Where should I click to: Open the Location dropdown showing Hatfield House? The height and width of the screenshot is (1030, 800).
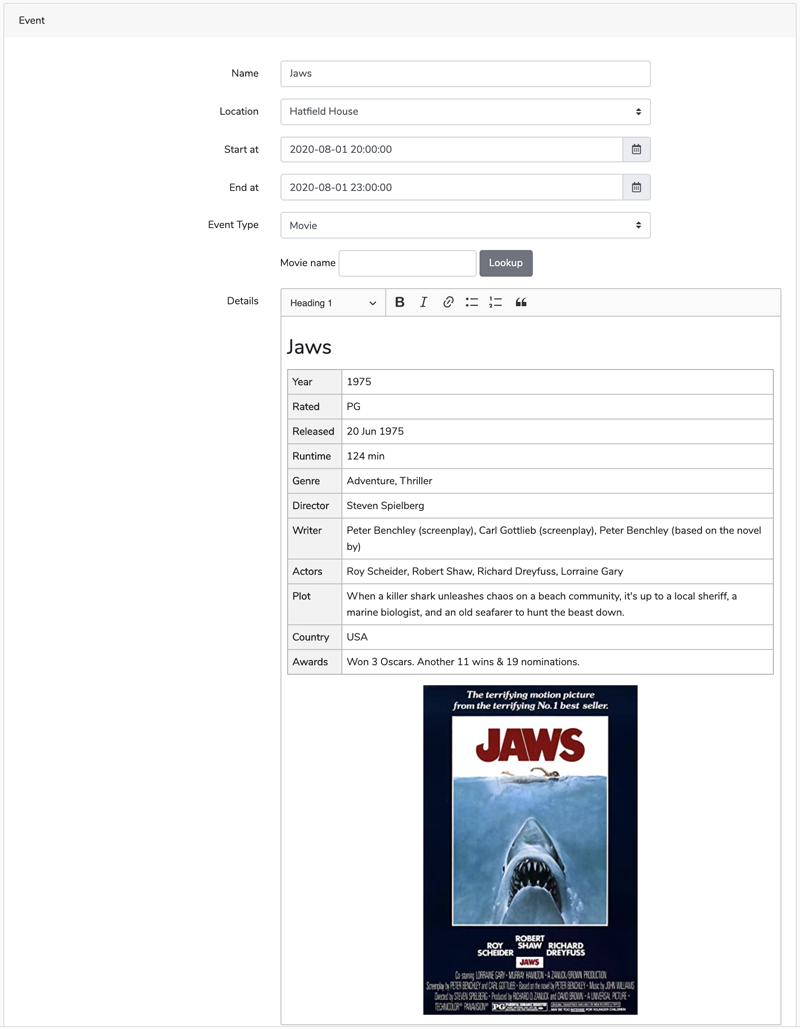tap(465, 112)
